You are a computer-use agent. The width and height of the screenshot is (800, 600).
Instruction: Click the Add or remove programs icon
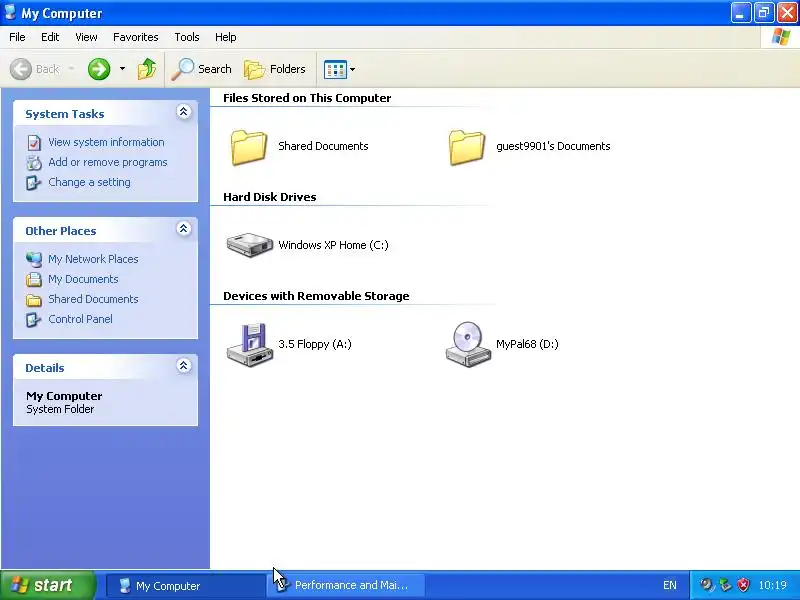tap(34, 163)
